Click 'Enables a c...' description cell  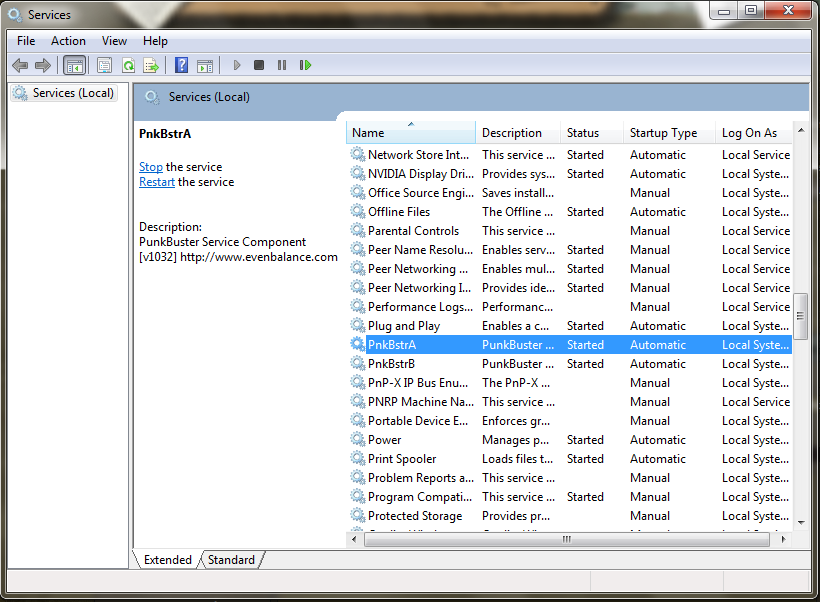click(515, 326)
